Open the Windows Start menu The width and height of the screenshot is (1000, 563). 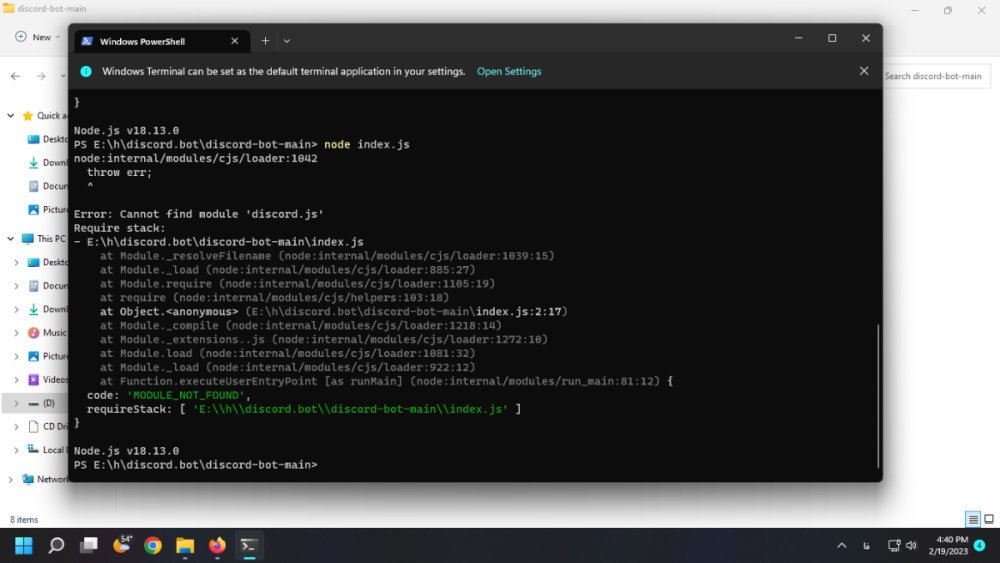coord(24,546)
